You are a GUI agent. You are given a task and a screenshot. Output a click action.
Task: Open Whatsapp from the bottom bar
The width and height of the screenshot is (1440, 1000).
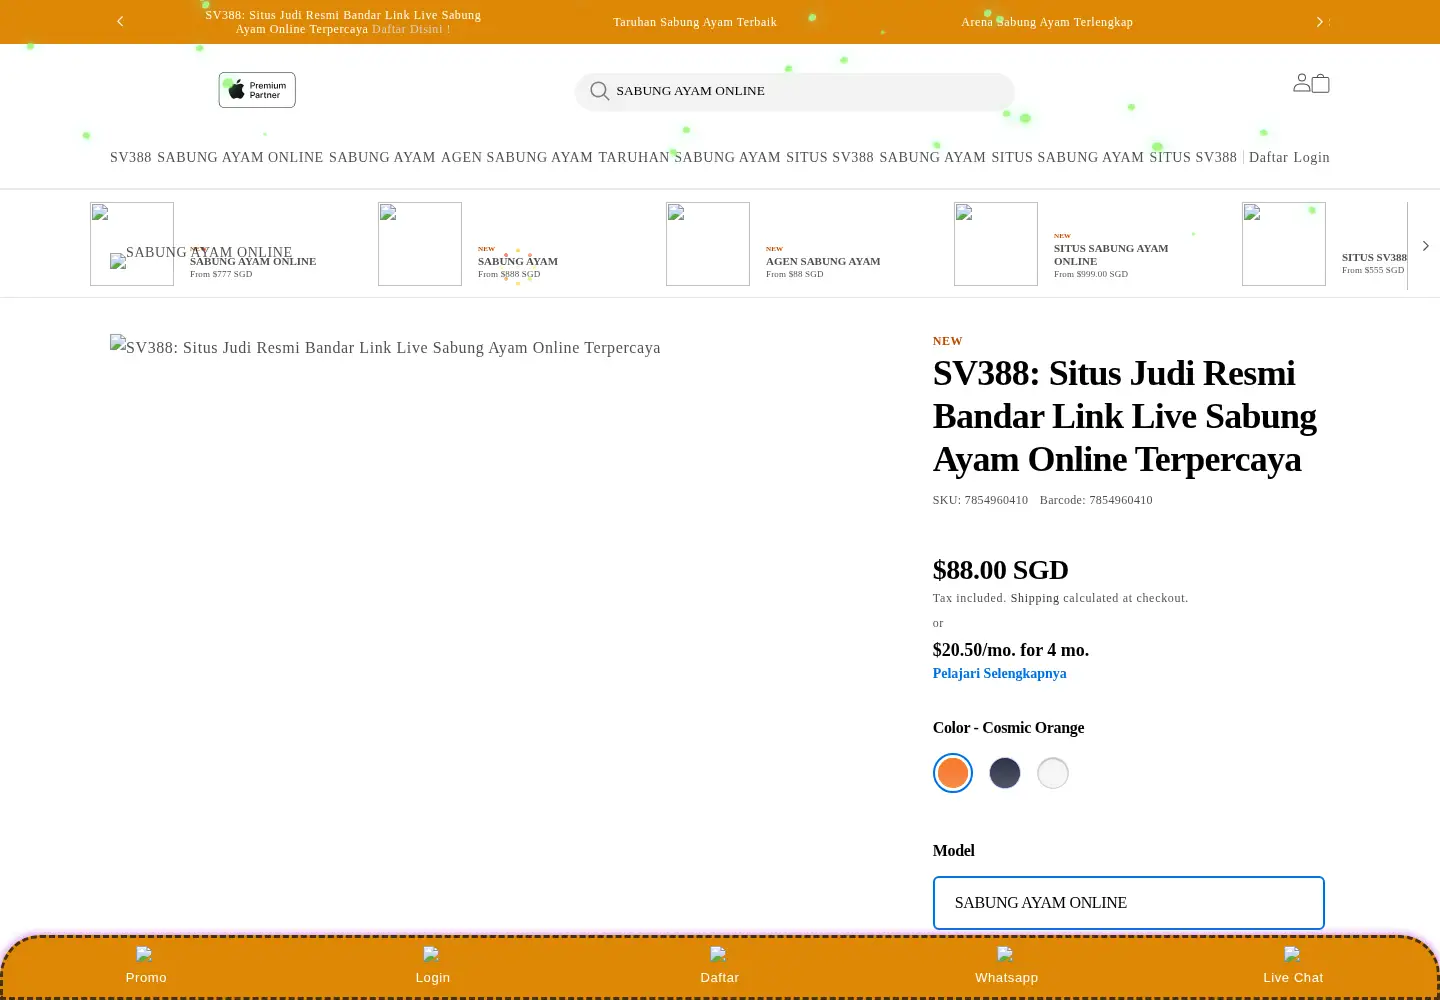click(1007, 966)
